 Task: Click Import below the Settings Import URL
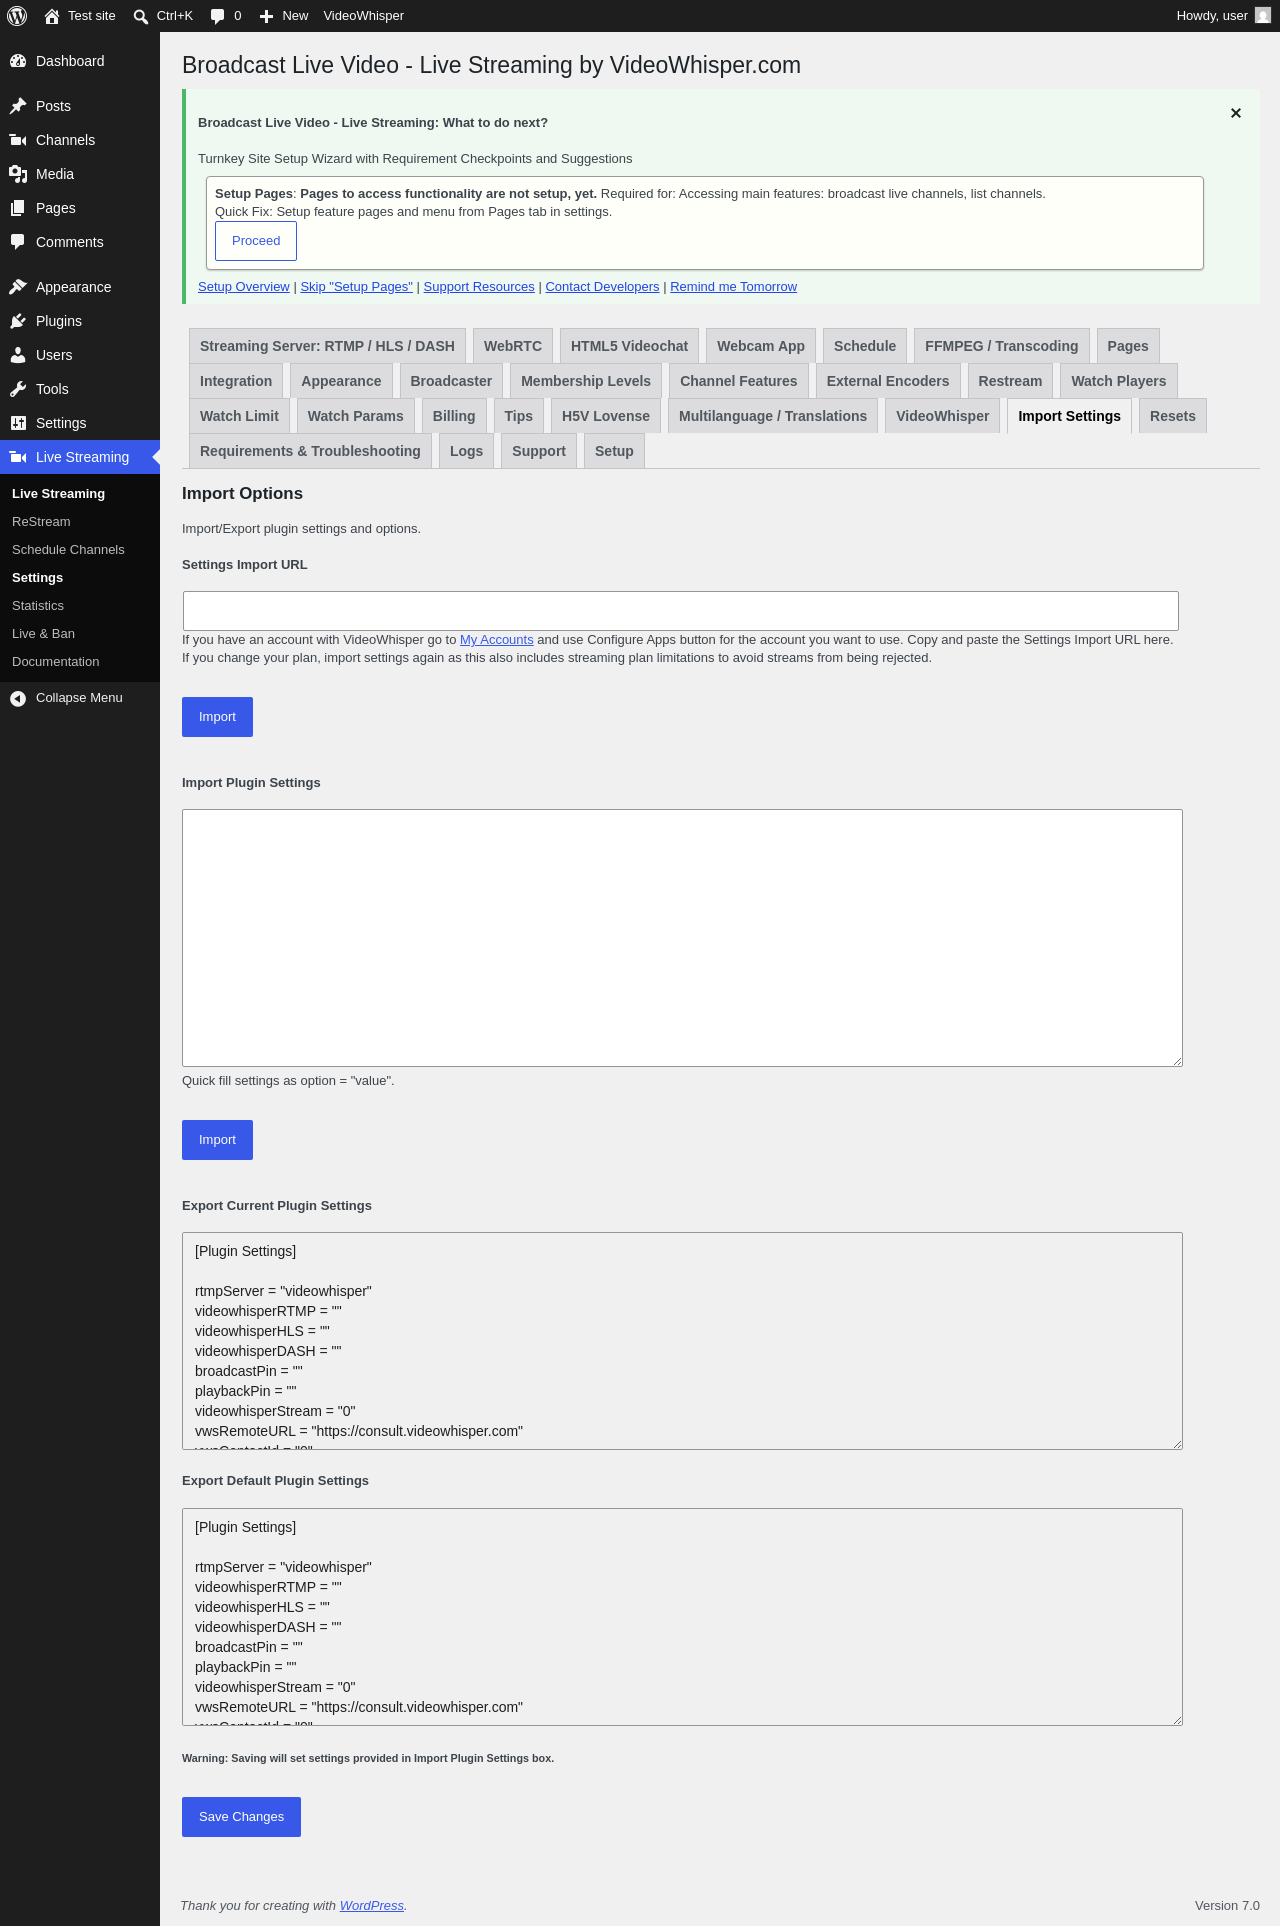[217, 717]
